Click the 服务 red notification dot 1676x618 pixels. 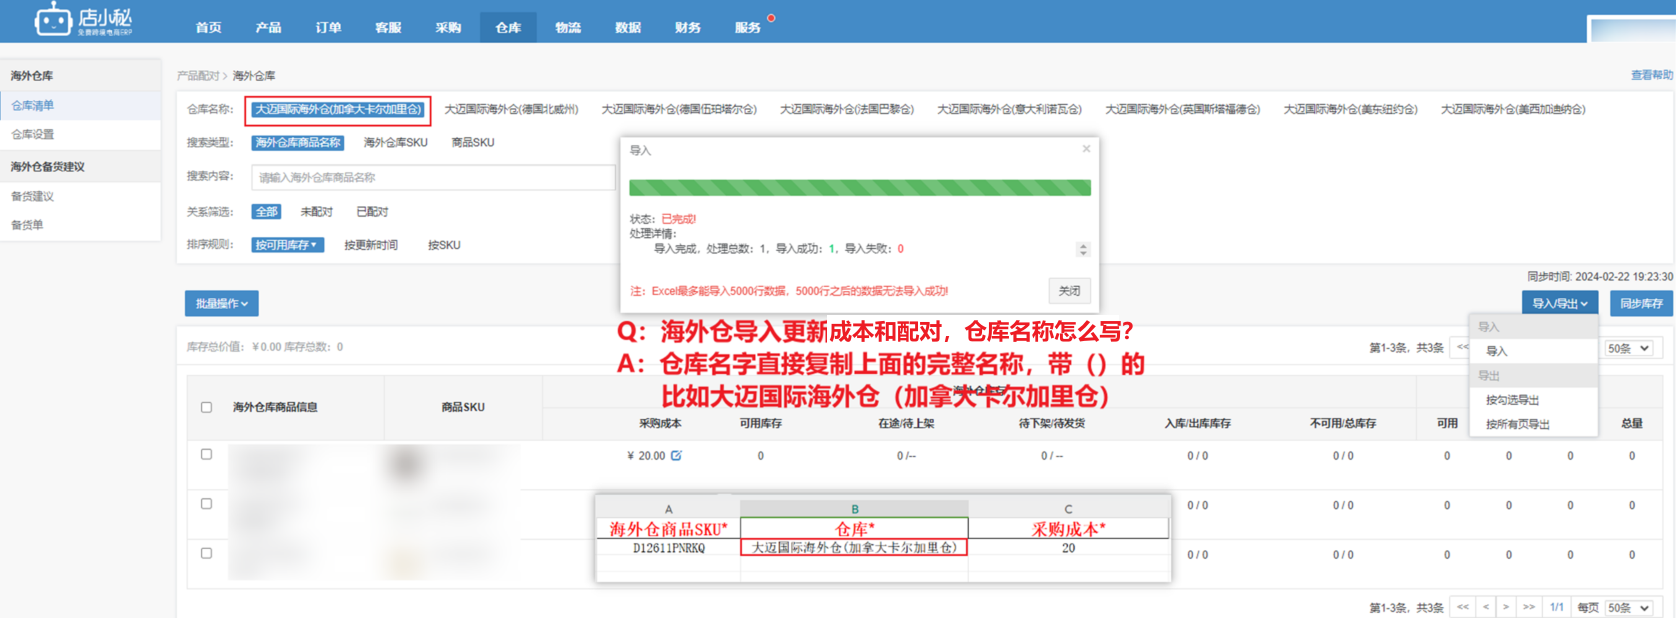click(771, 18)
